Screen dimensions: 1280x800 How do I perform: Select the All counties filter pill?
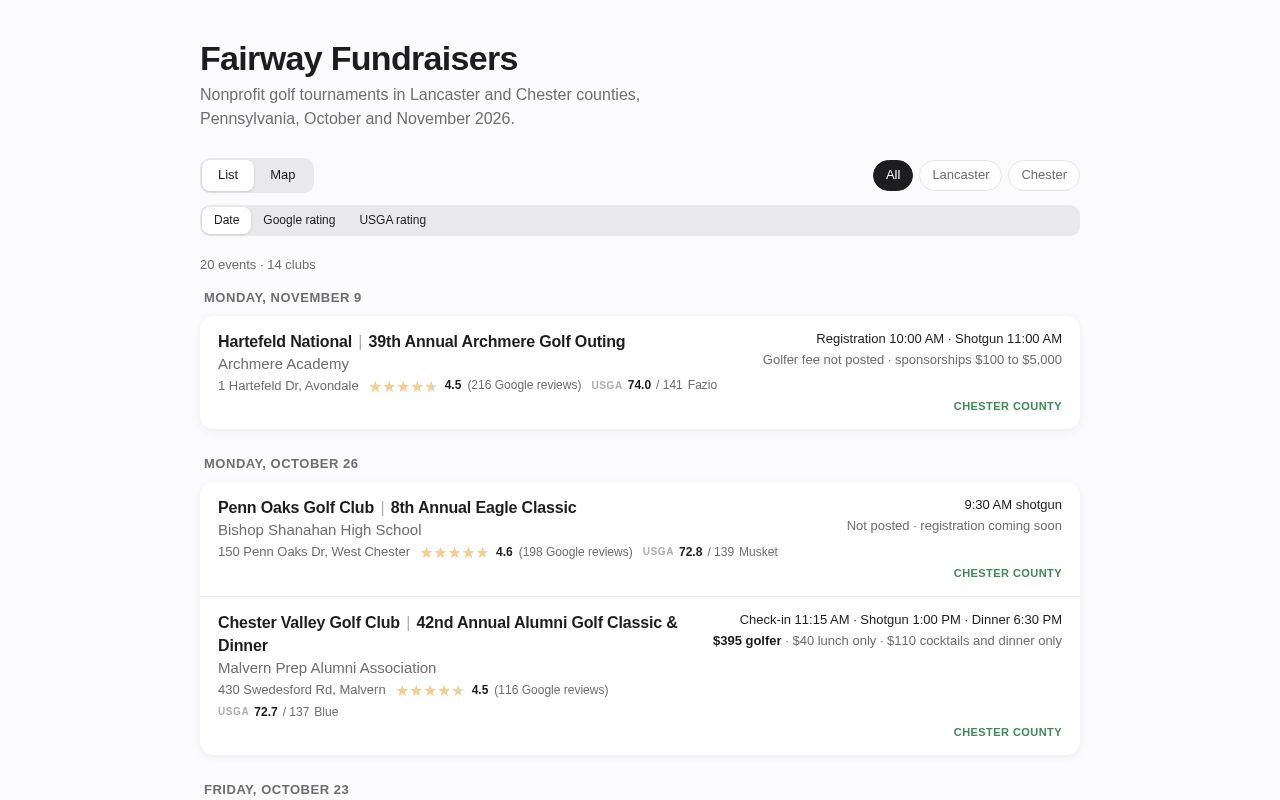[893, 175]
